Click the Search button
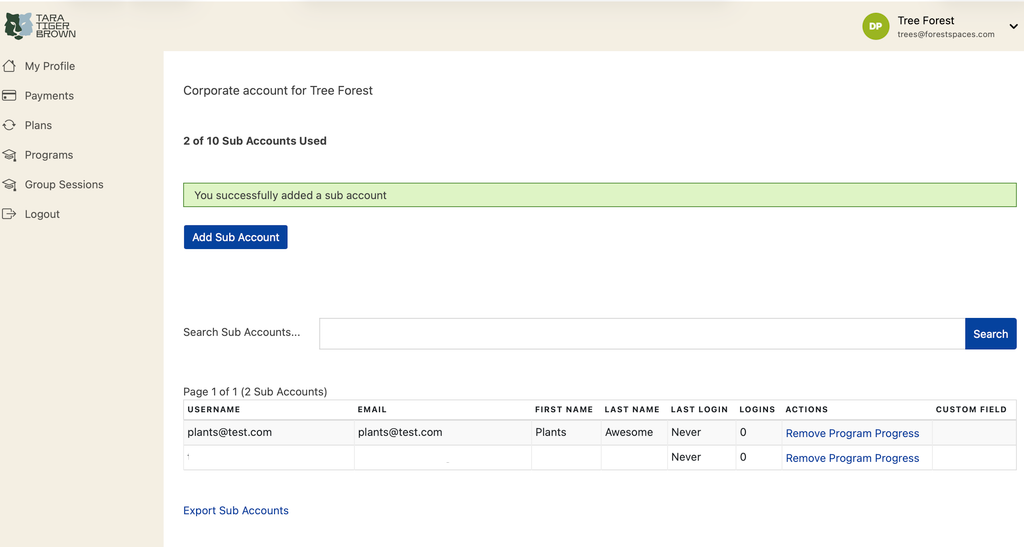The image size is (1024, 547). tap(990, 334)
